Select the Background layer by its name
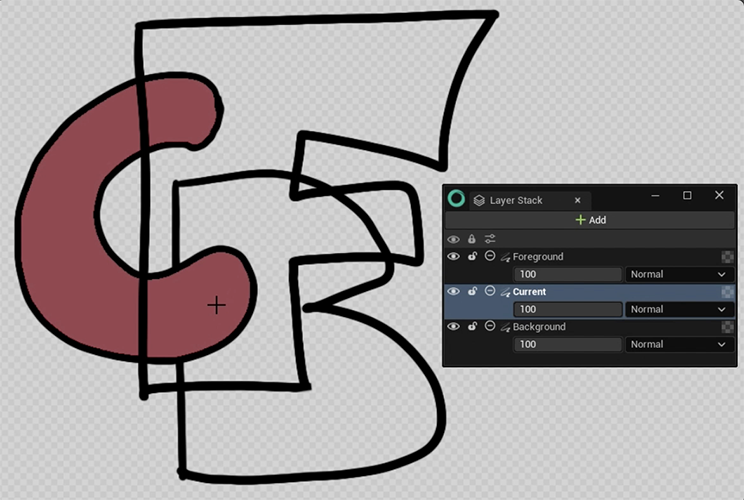Image resolution: width=744 pixels, height=500 pixels. (x=539, y=327)
